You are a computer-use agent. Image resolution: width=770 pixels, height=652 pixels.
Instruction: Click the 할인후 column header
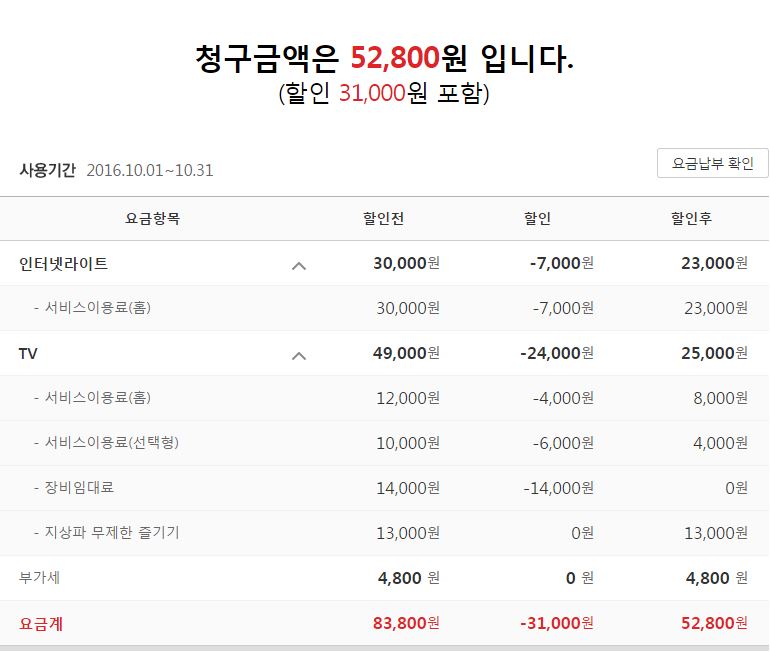pyautogui.click(x=692, y=218)
